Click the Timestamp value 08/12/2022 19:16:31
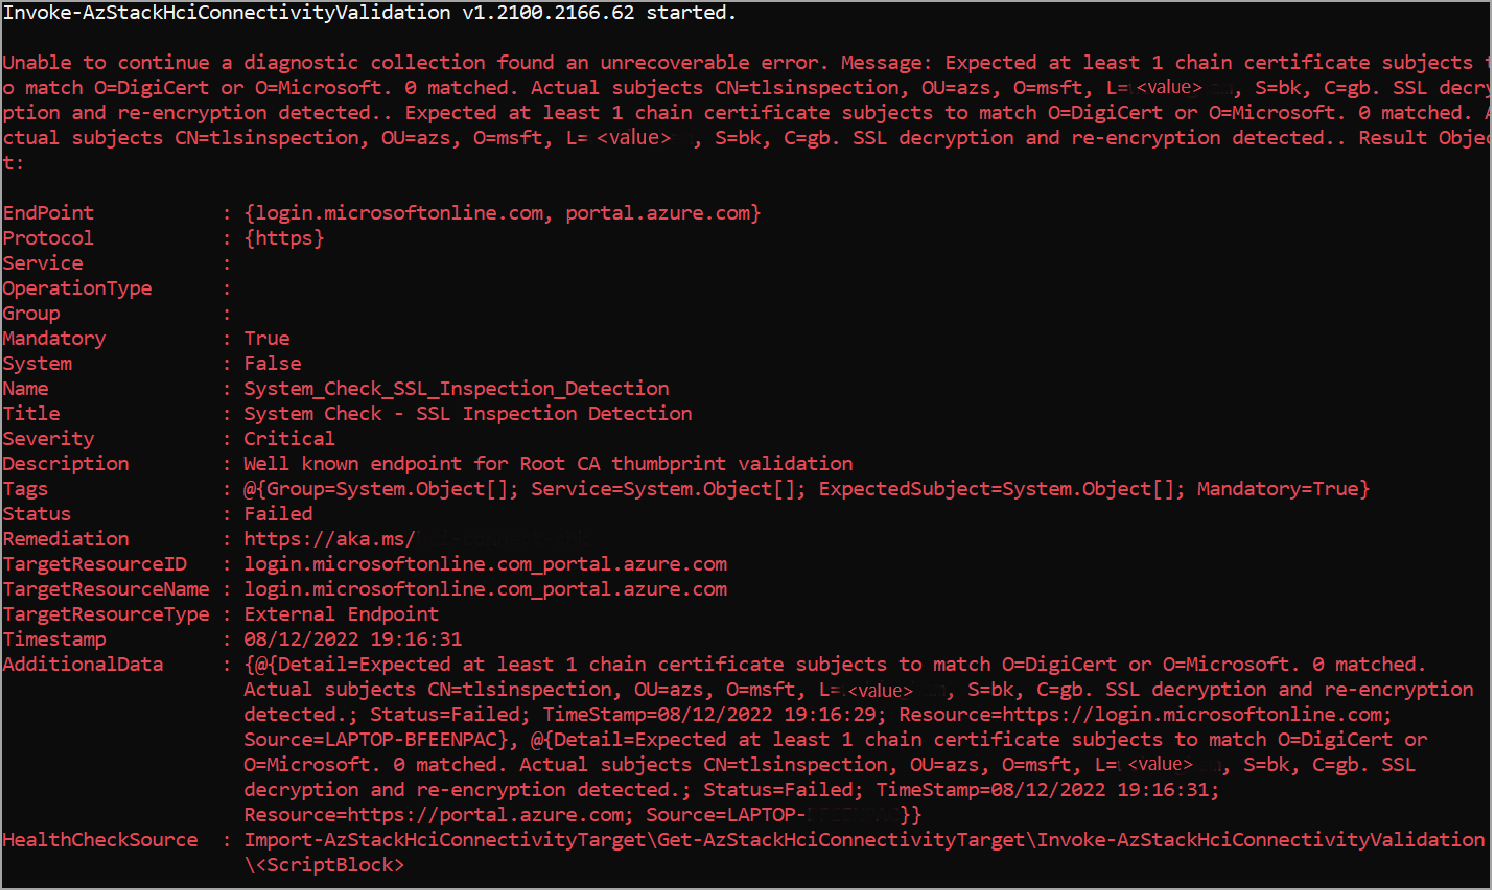 tap(353, 639)
